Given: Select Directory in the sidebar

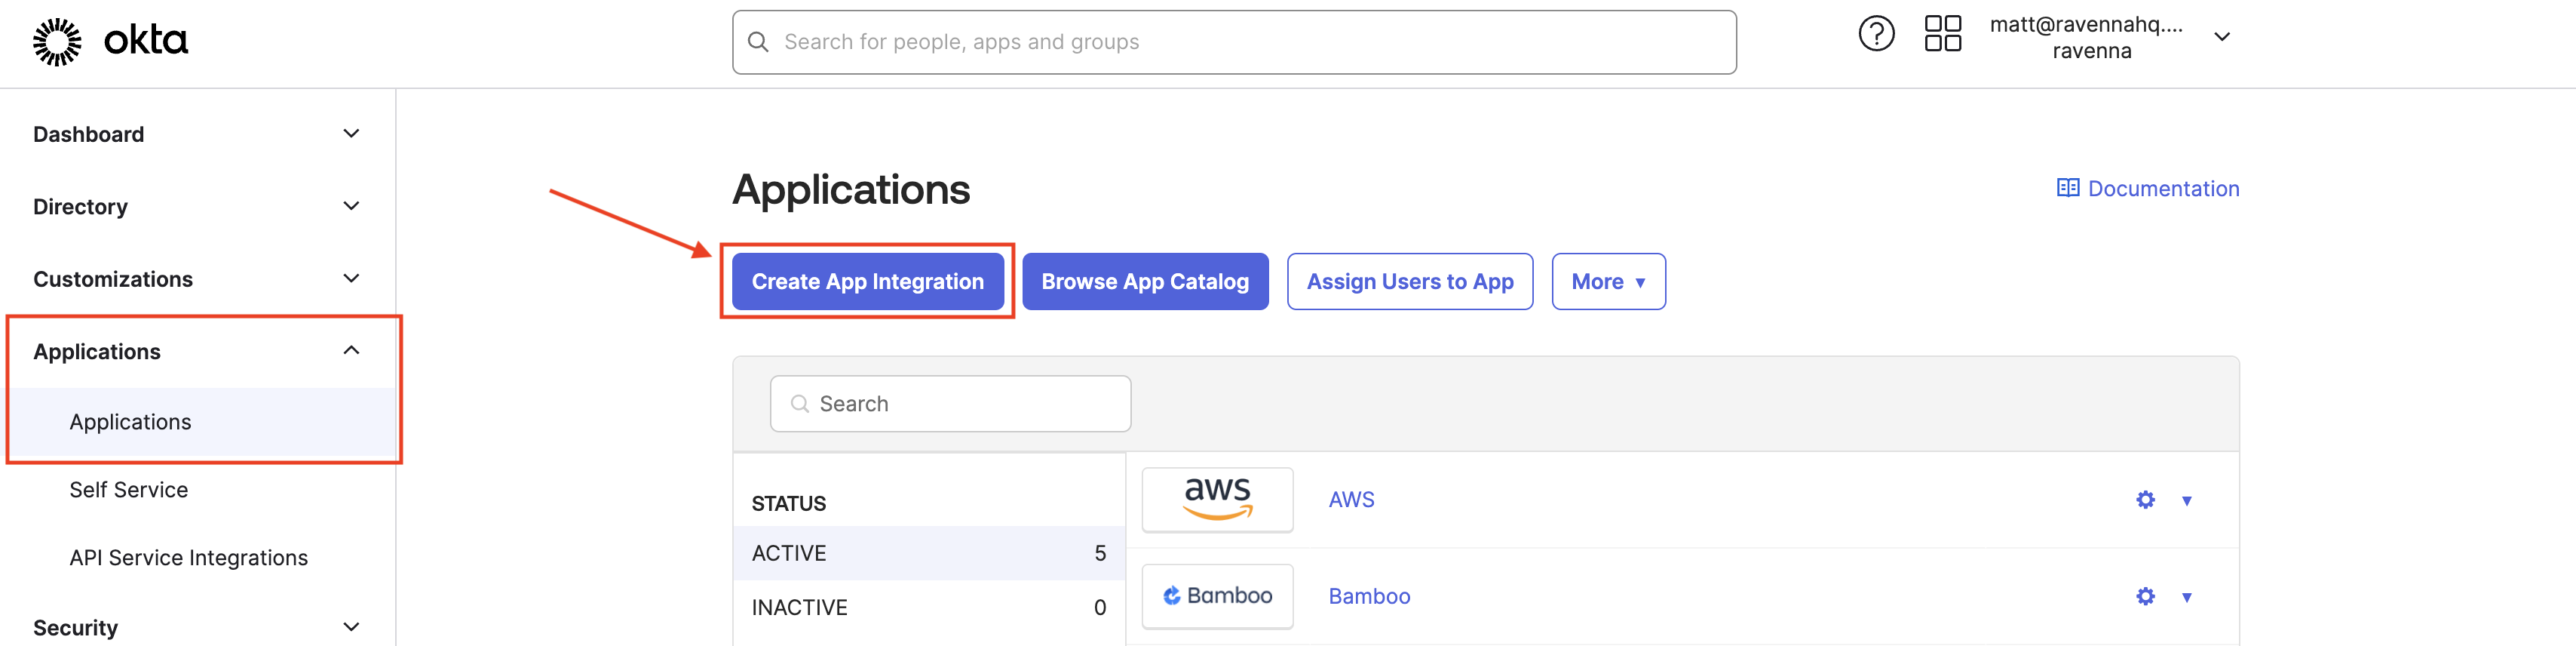Looking at the screenshot, I should pyautogui.click(x=80, y=207).
